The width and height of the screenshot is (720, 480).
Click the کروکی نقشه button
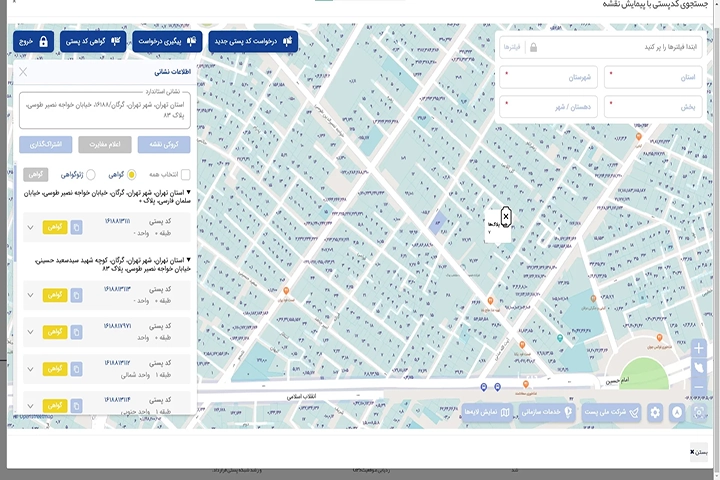(164, 144)
